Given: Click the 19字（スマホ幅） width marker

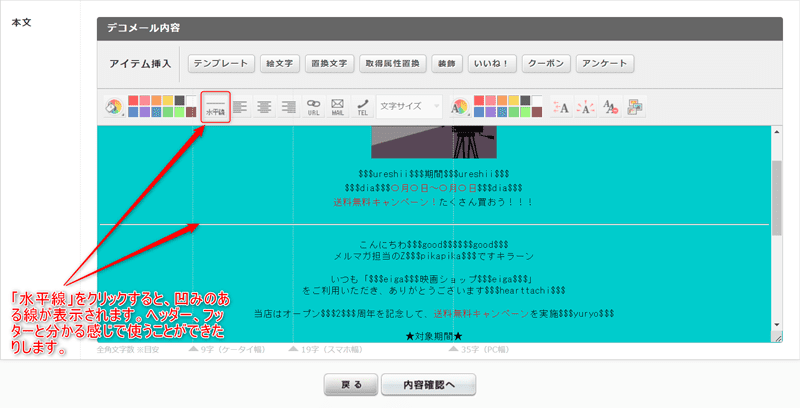Looking at the screenshot, I should pos(326,349).
